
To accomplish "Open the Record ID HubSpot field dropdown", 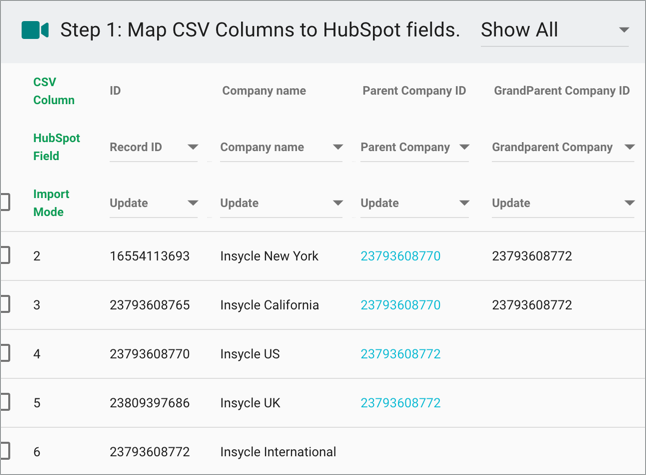I will [154, 147].
